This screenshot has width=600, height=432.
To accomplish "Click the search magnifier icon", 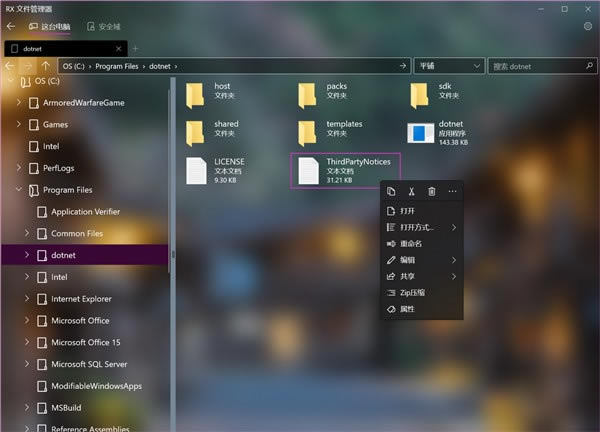I will [589, 66].
